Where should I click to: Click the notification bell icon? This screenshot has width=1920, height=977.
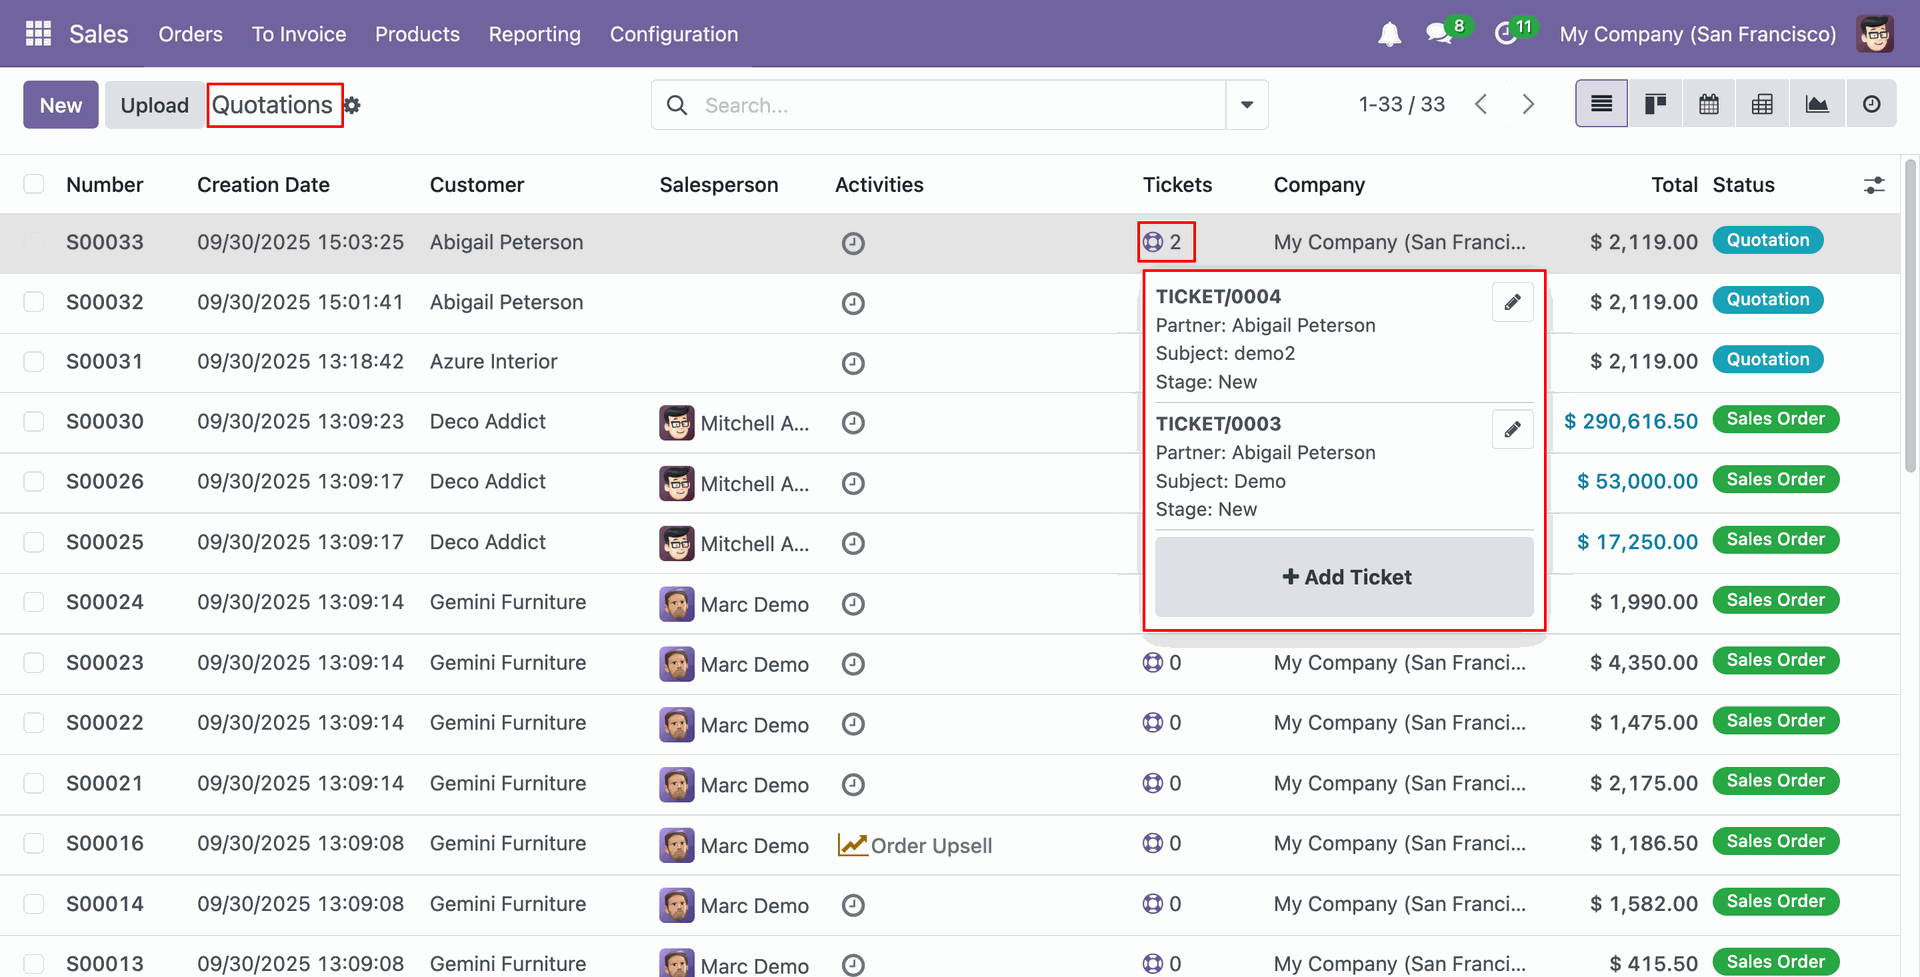point(1389,35)
